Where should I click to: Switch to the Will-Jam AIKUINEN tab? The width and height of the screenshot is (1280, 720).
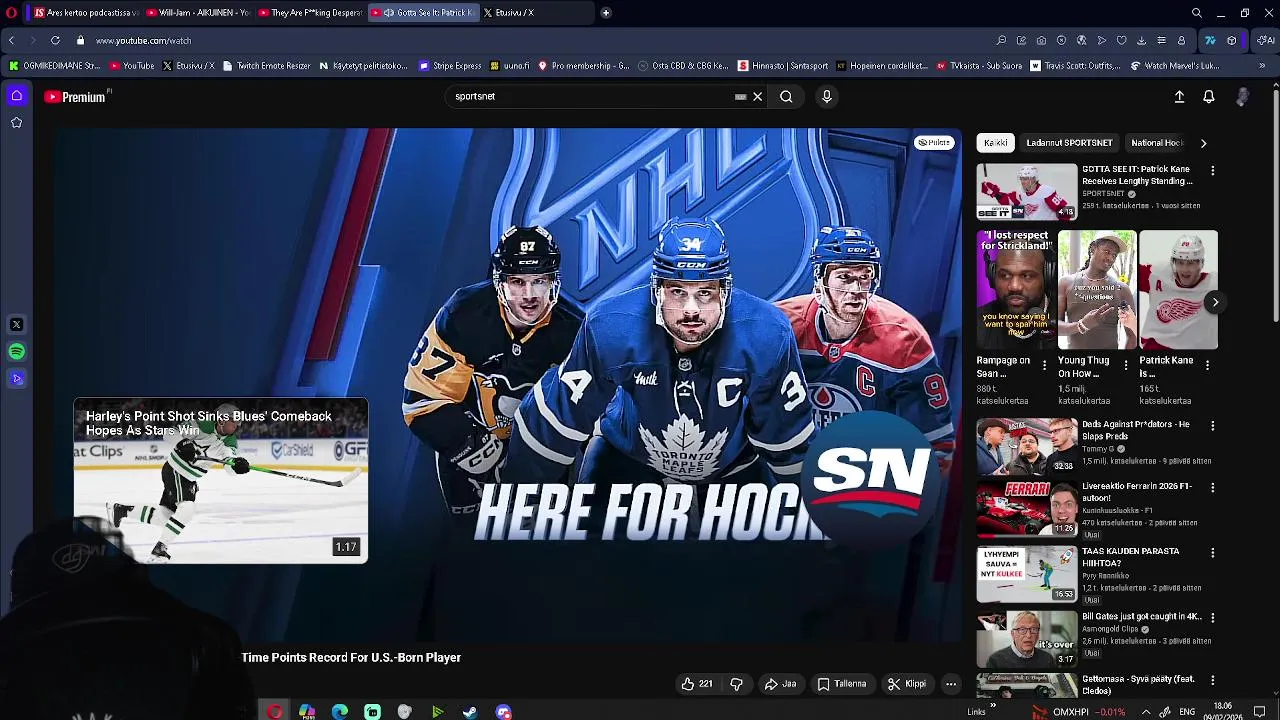coord(197,13)
